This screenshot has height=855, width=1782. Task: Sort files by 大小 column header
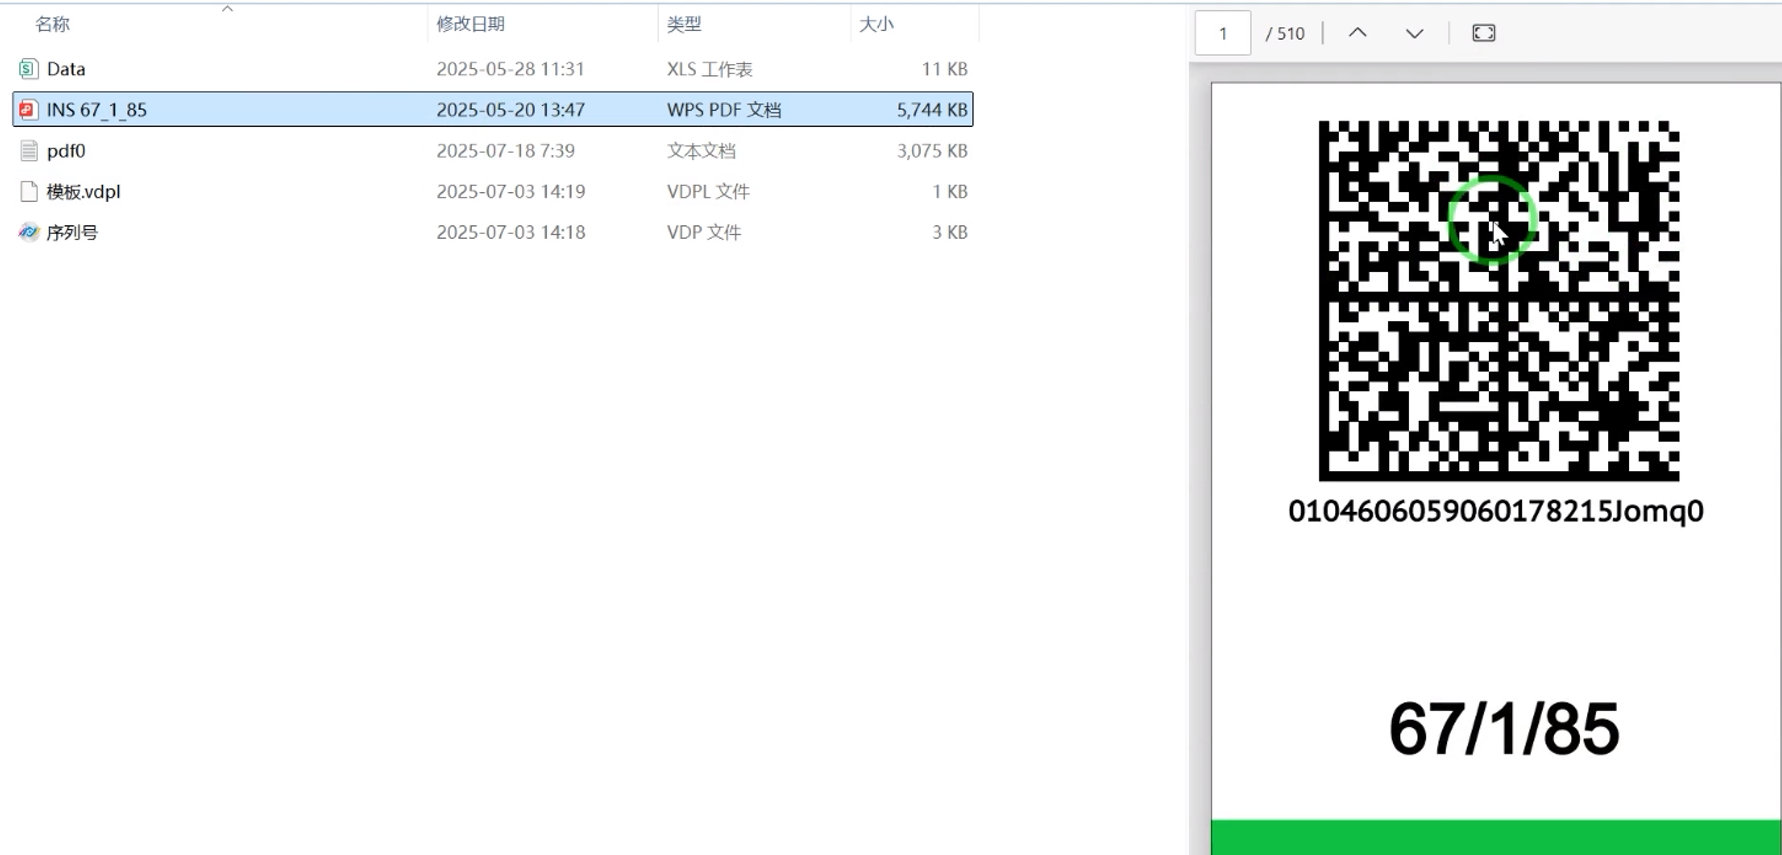click(x=876, y=24)
